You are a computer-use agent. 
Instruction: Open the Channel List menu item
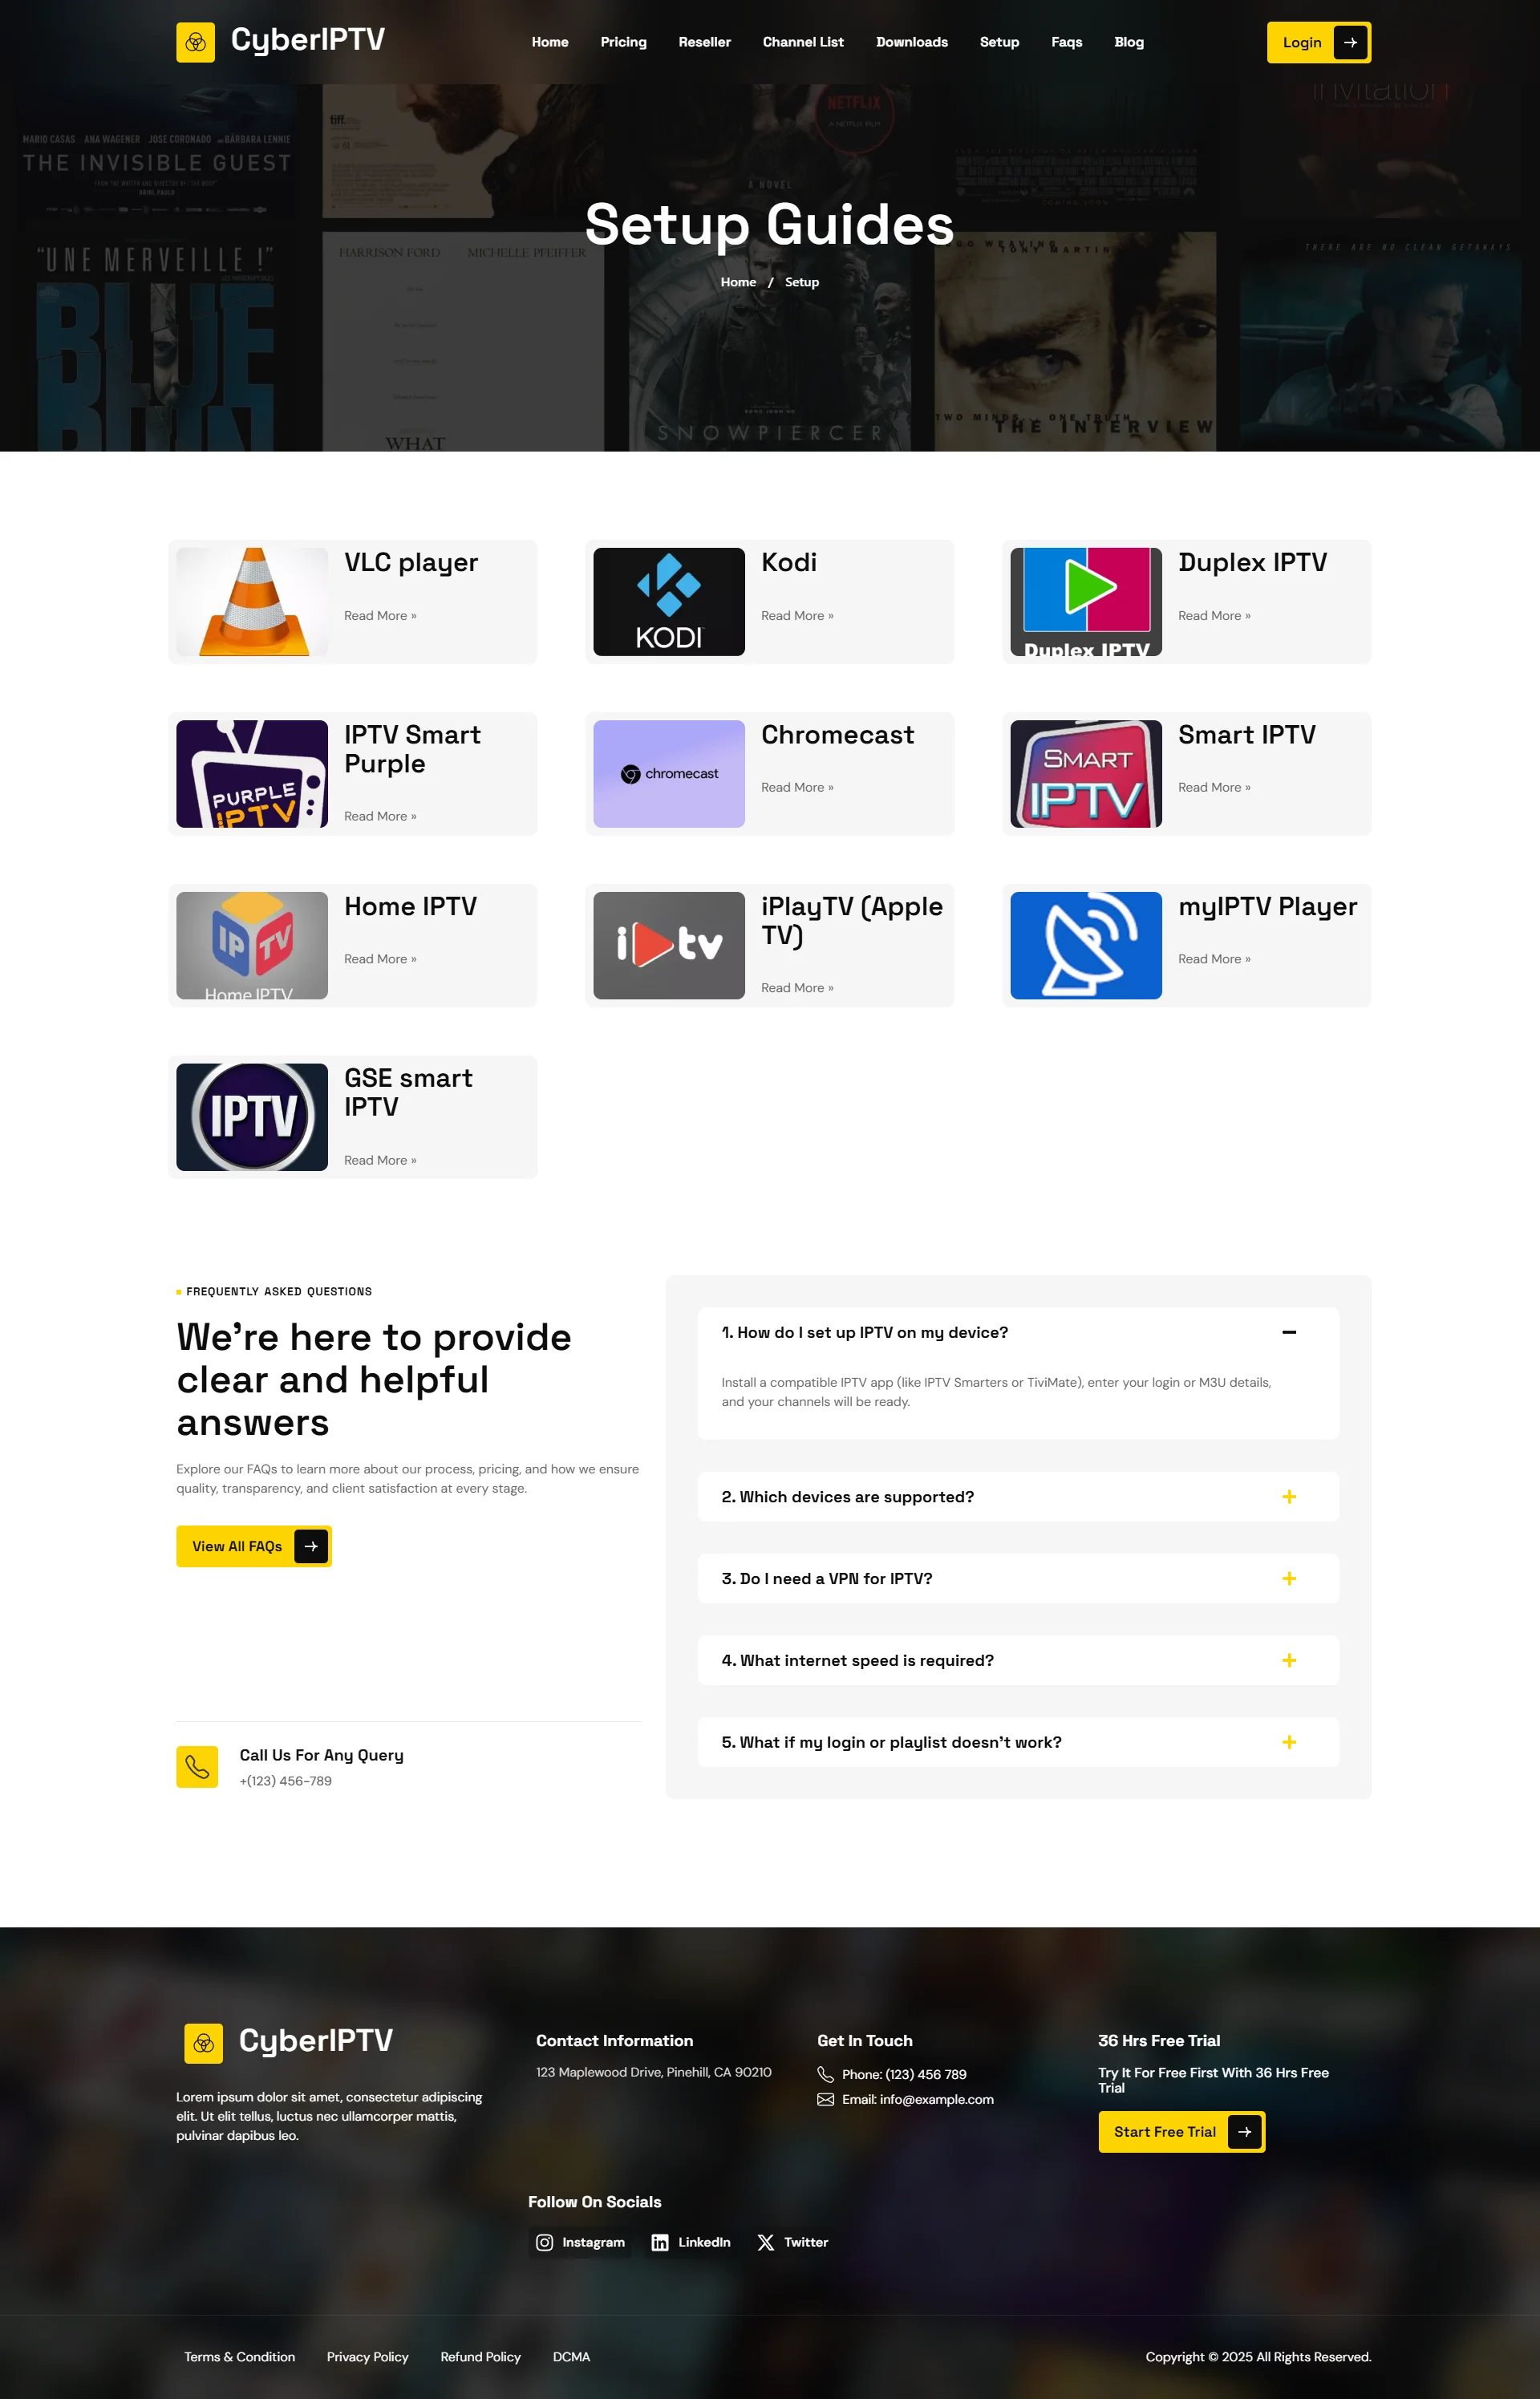pos(803,42)
